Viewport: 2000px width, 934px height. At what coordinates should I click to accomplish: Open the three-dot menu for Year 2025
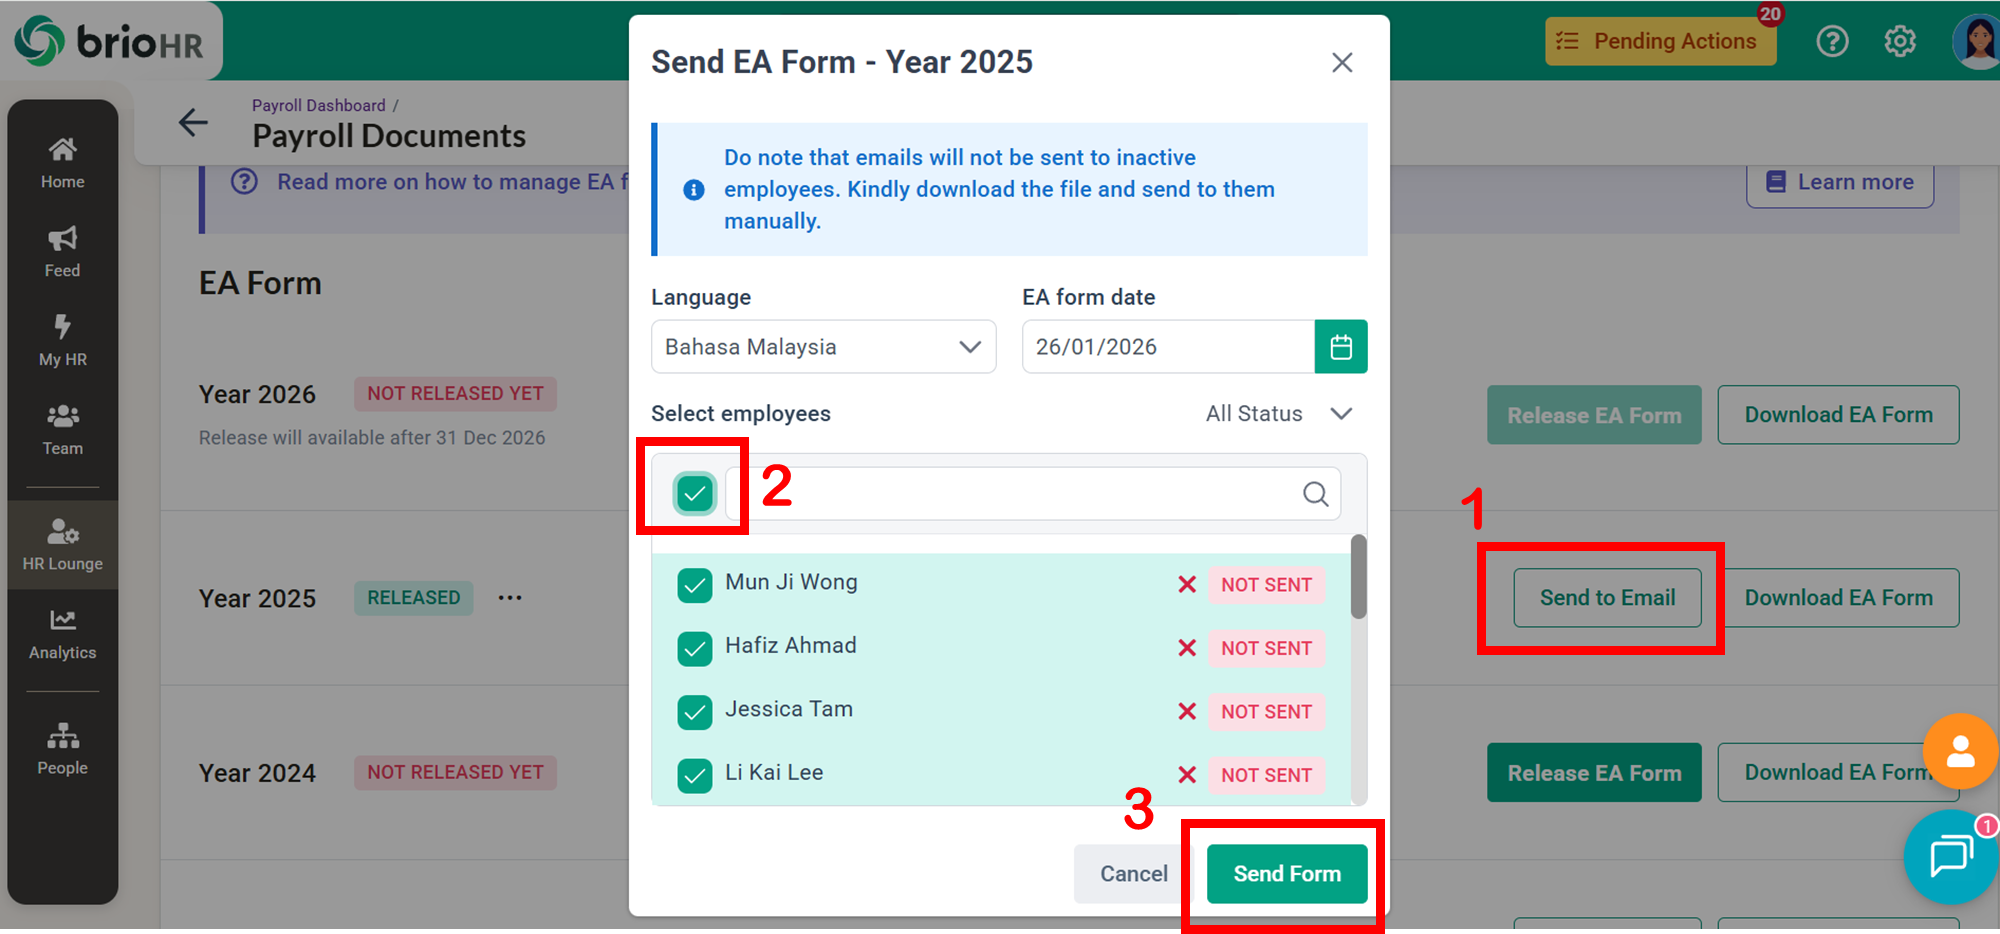[510, 598]
